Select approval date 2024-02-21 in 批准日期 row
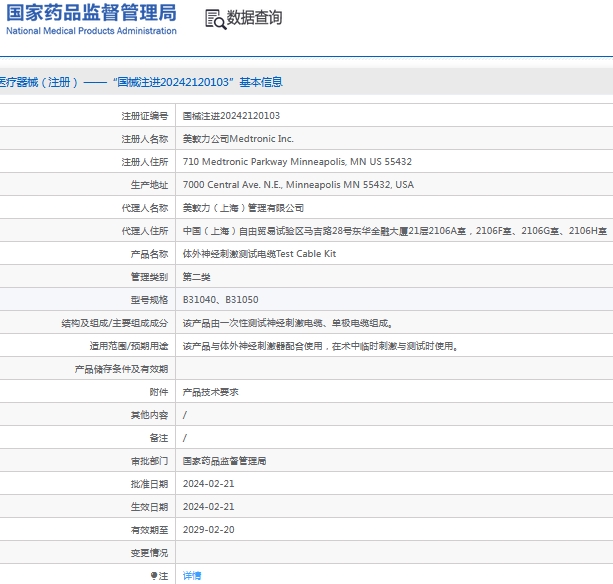Image resolution: width=613 pixels, height=584 pixels. click(208, 484)
